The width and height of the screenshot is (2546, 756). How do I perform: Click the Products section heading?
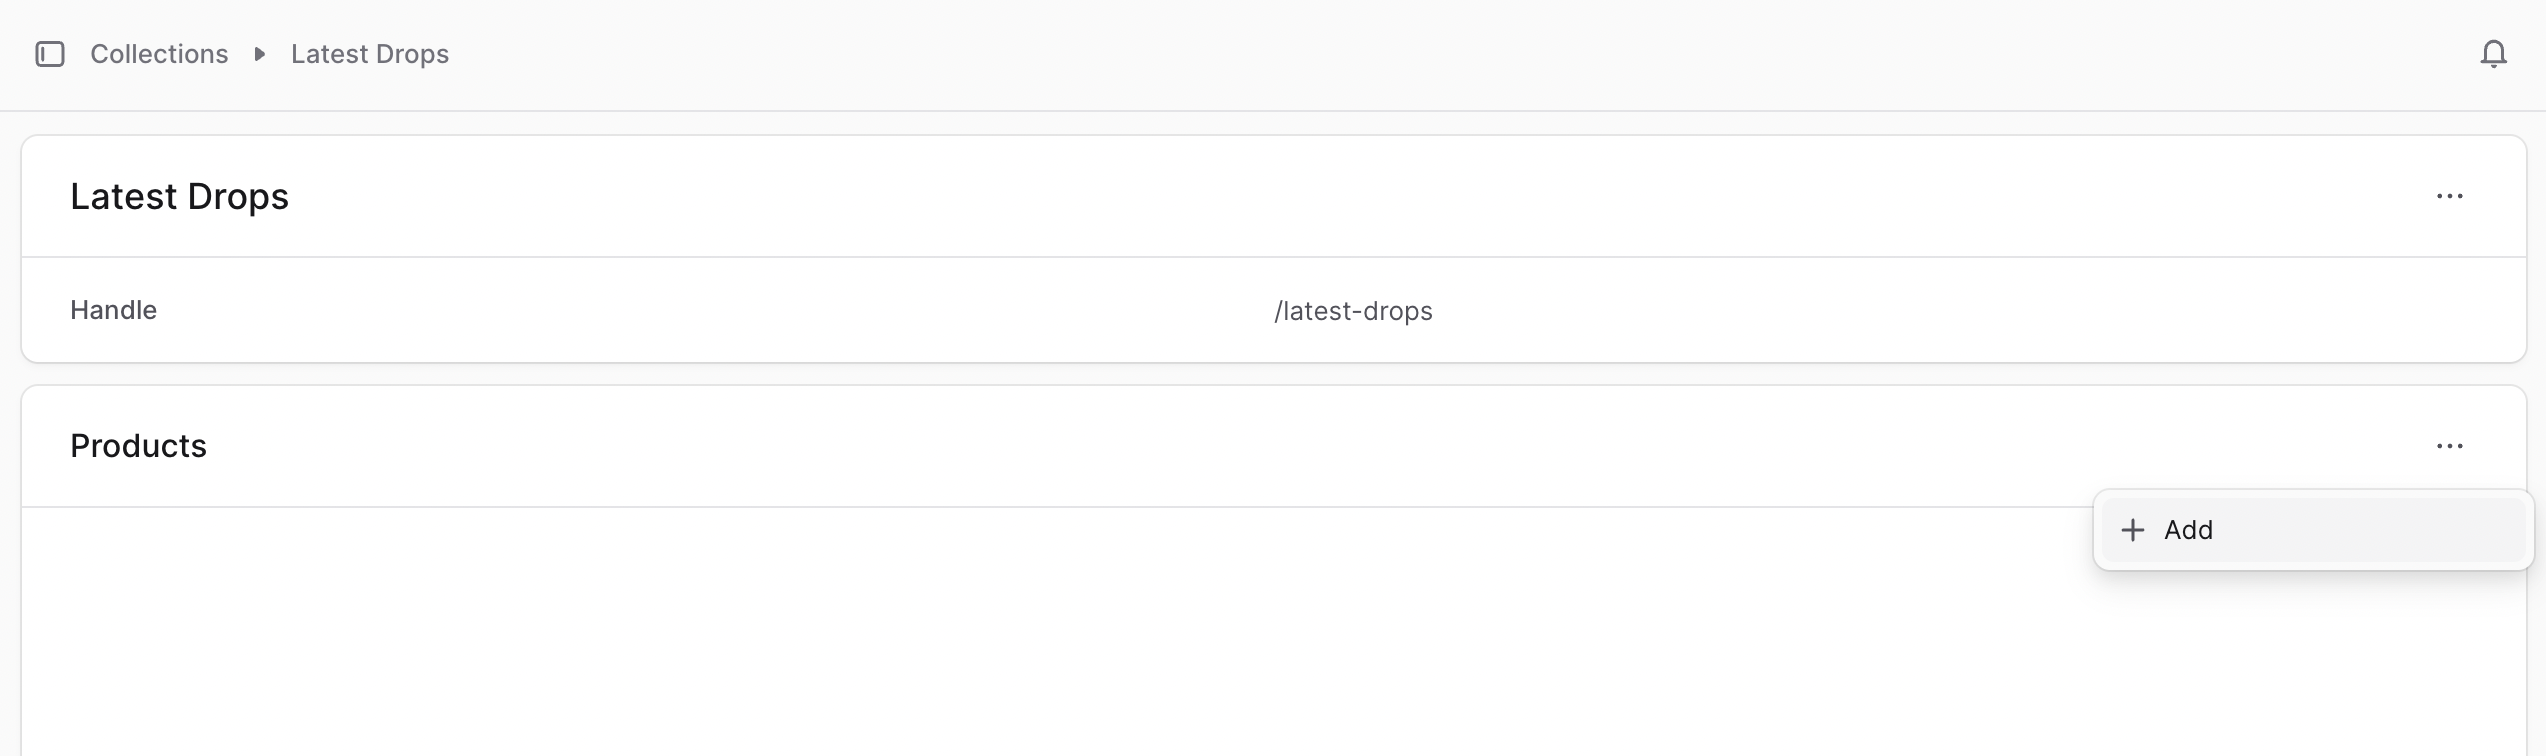point(138,446)
